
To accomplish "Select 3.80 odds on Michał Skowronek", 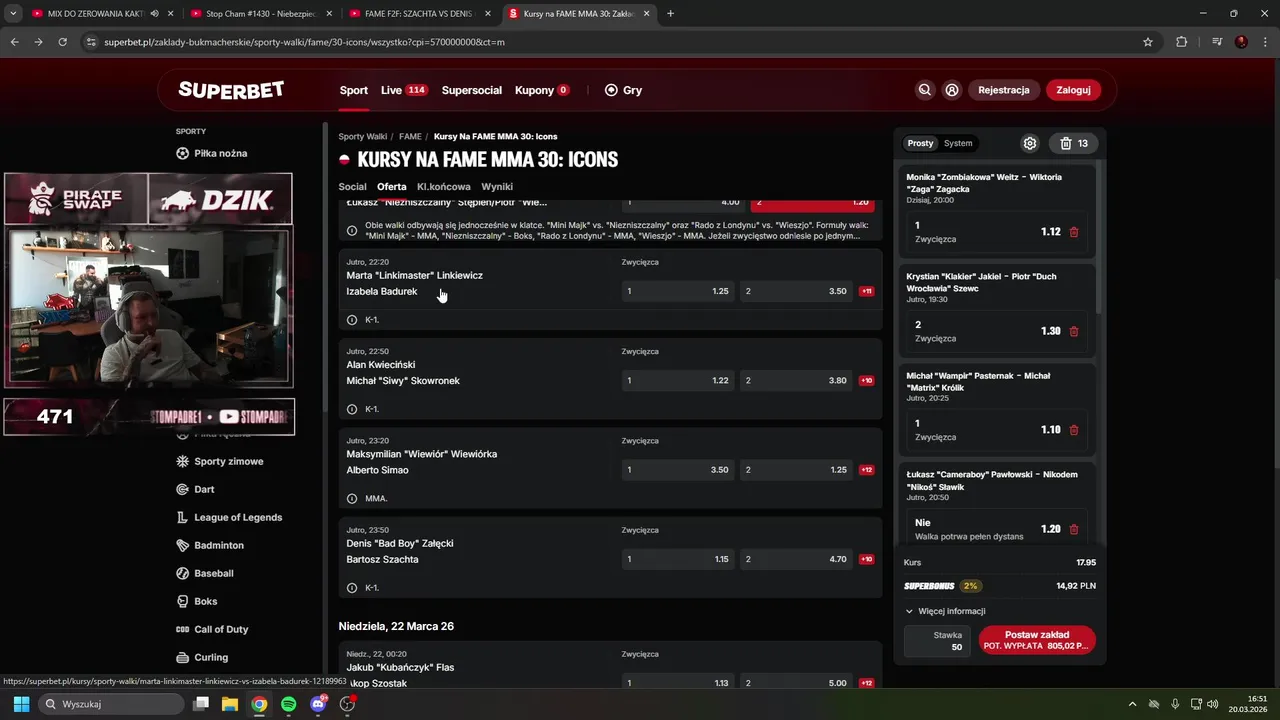I will (797, 380).
